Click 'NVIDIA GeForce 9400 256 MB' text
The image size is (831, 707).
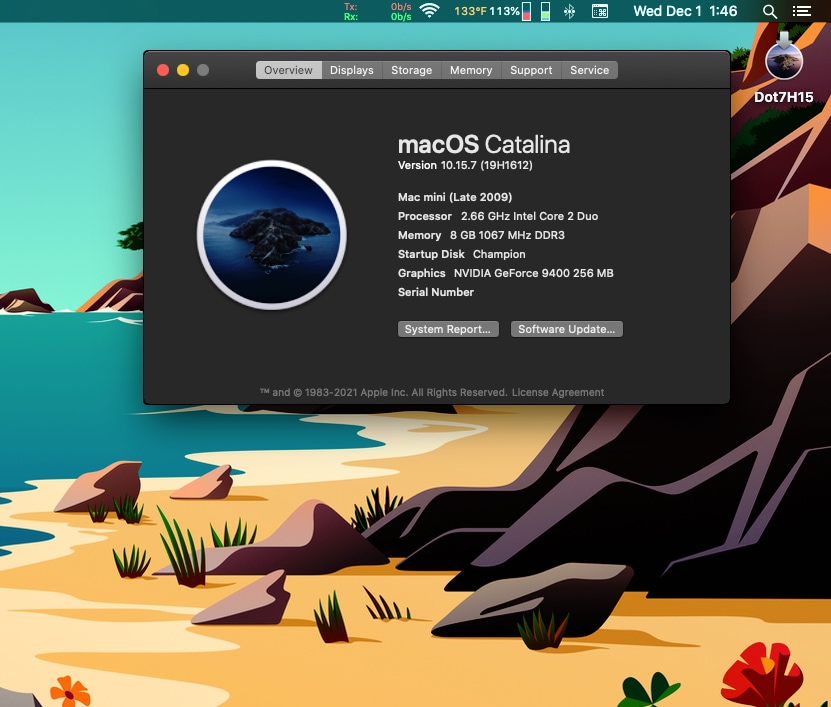tap(534, 273)
